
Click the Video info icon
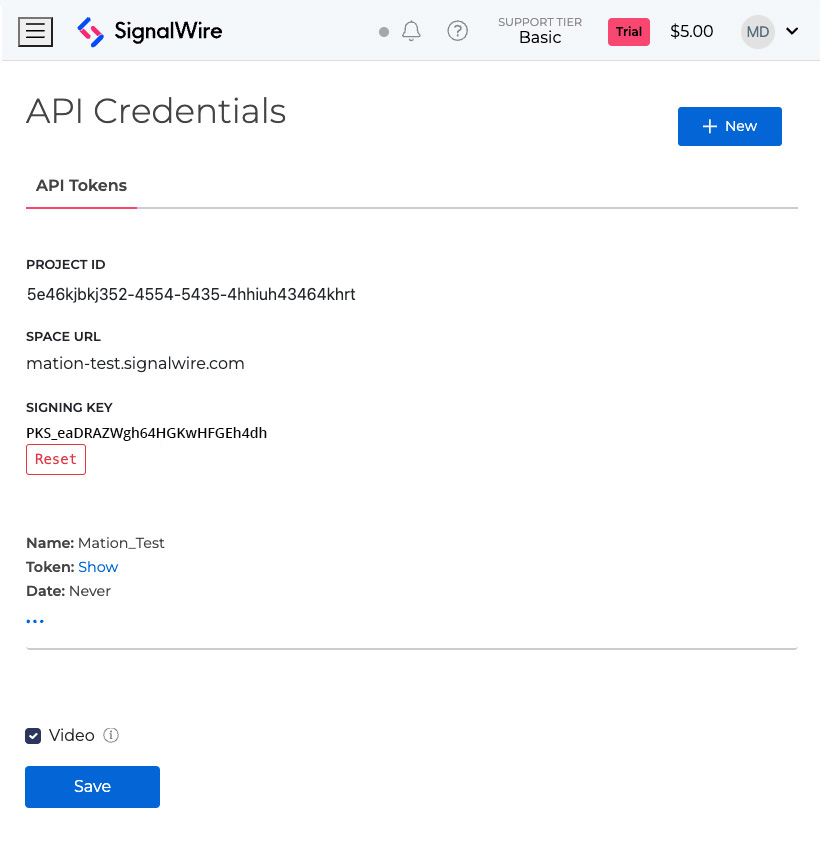click(111, 735)
